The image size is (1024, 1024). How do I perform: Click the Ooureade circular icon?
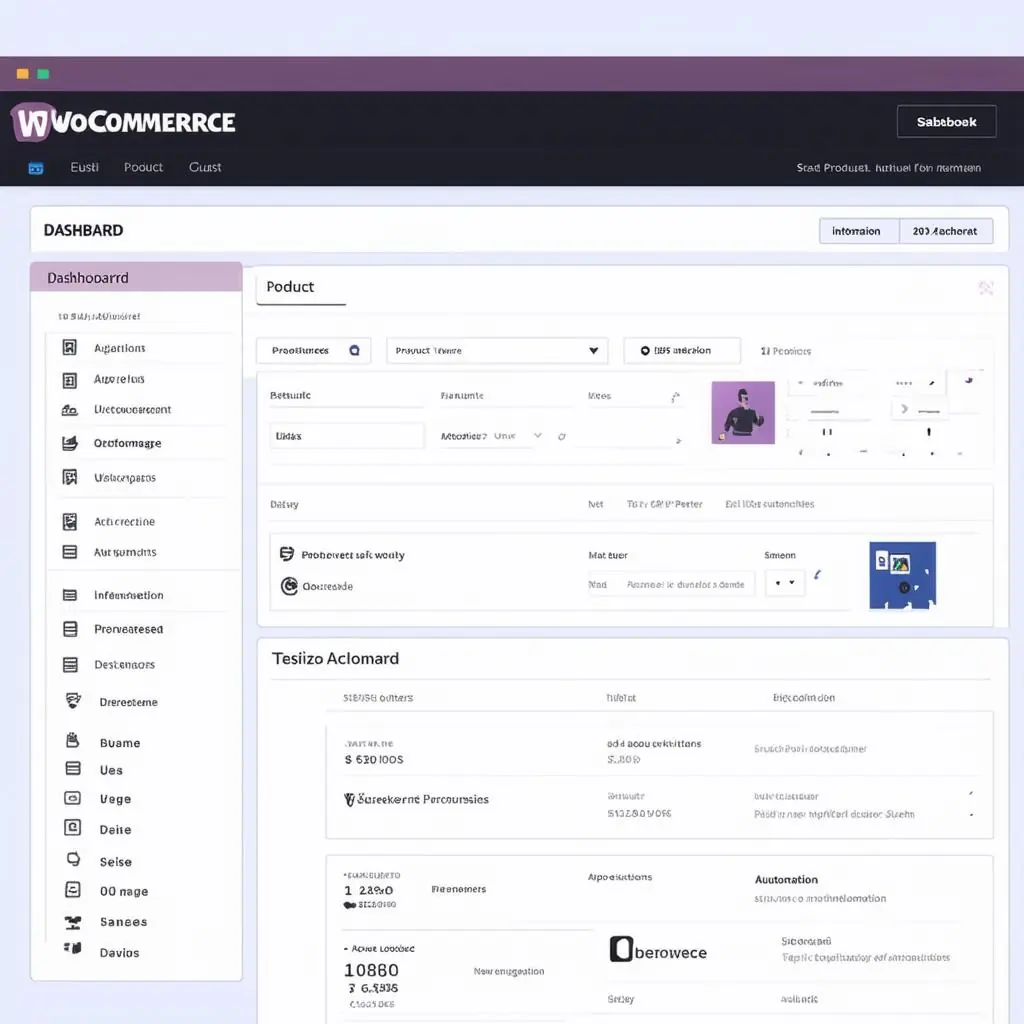click(289, 586)
